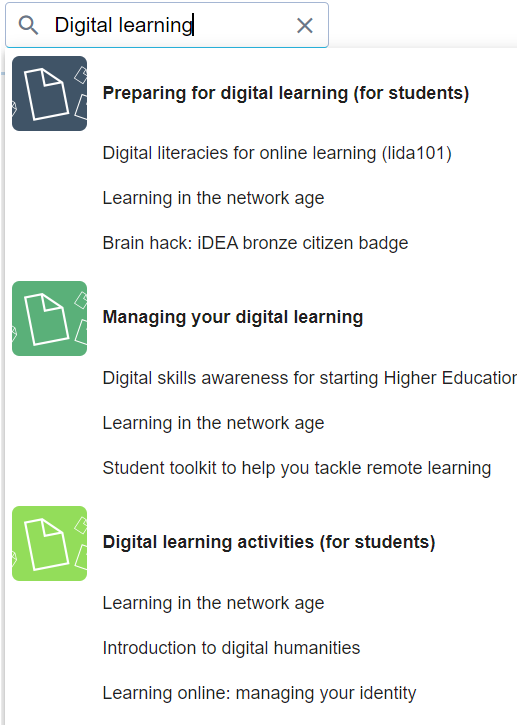518x726 pixels.
Task: Open 'Learning online: managing your identity'
Action: (259, 693)
